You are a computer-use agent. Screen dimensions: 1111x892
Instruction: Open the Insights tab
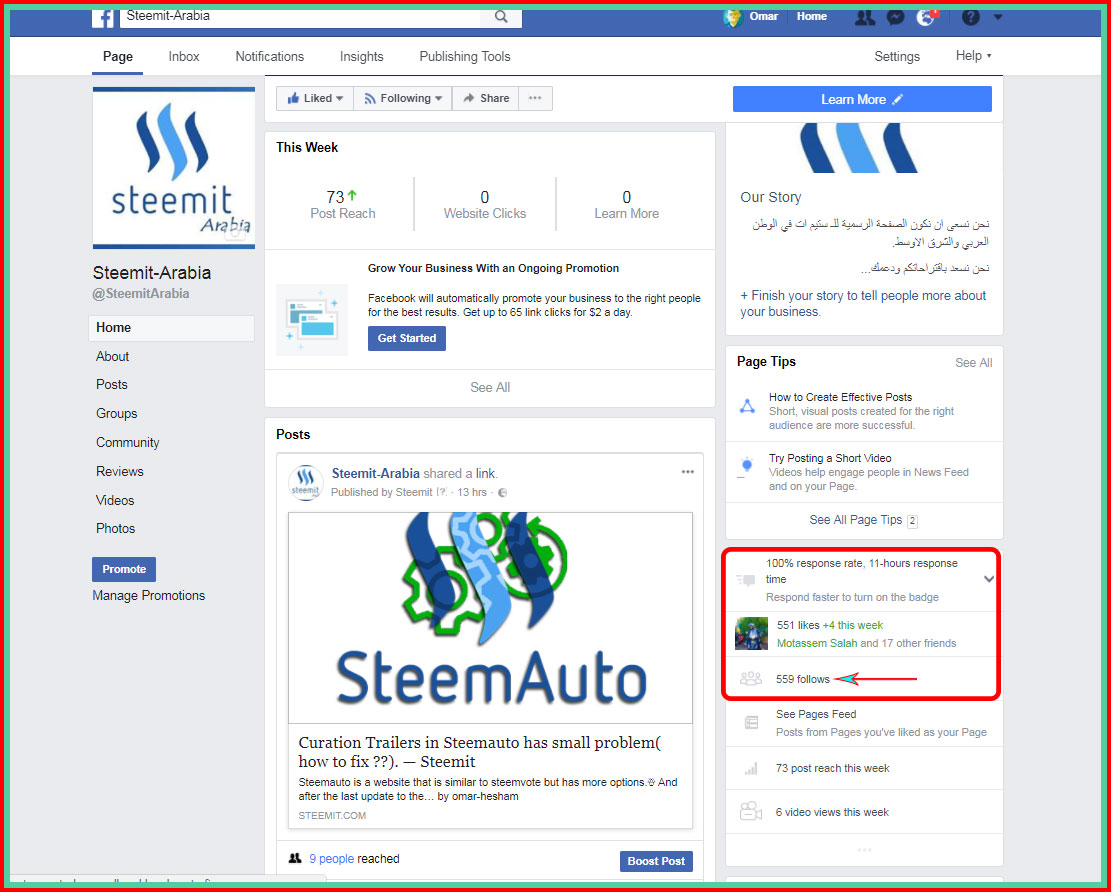point(361,57)
